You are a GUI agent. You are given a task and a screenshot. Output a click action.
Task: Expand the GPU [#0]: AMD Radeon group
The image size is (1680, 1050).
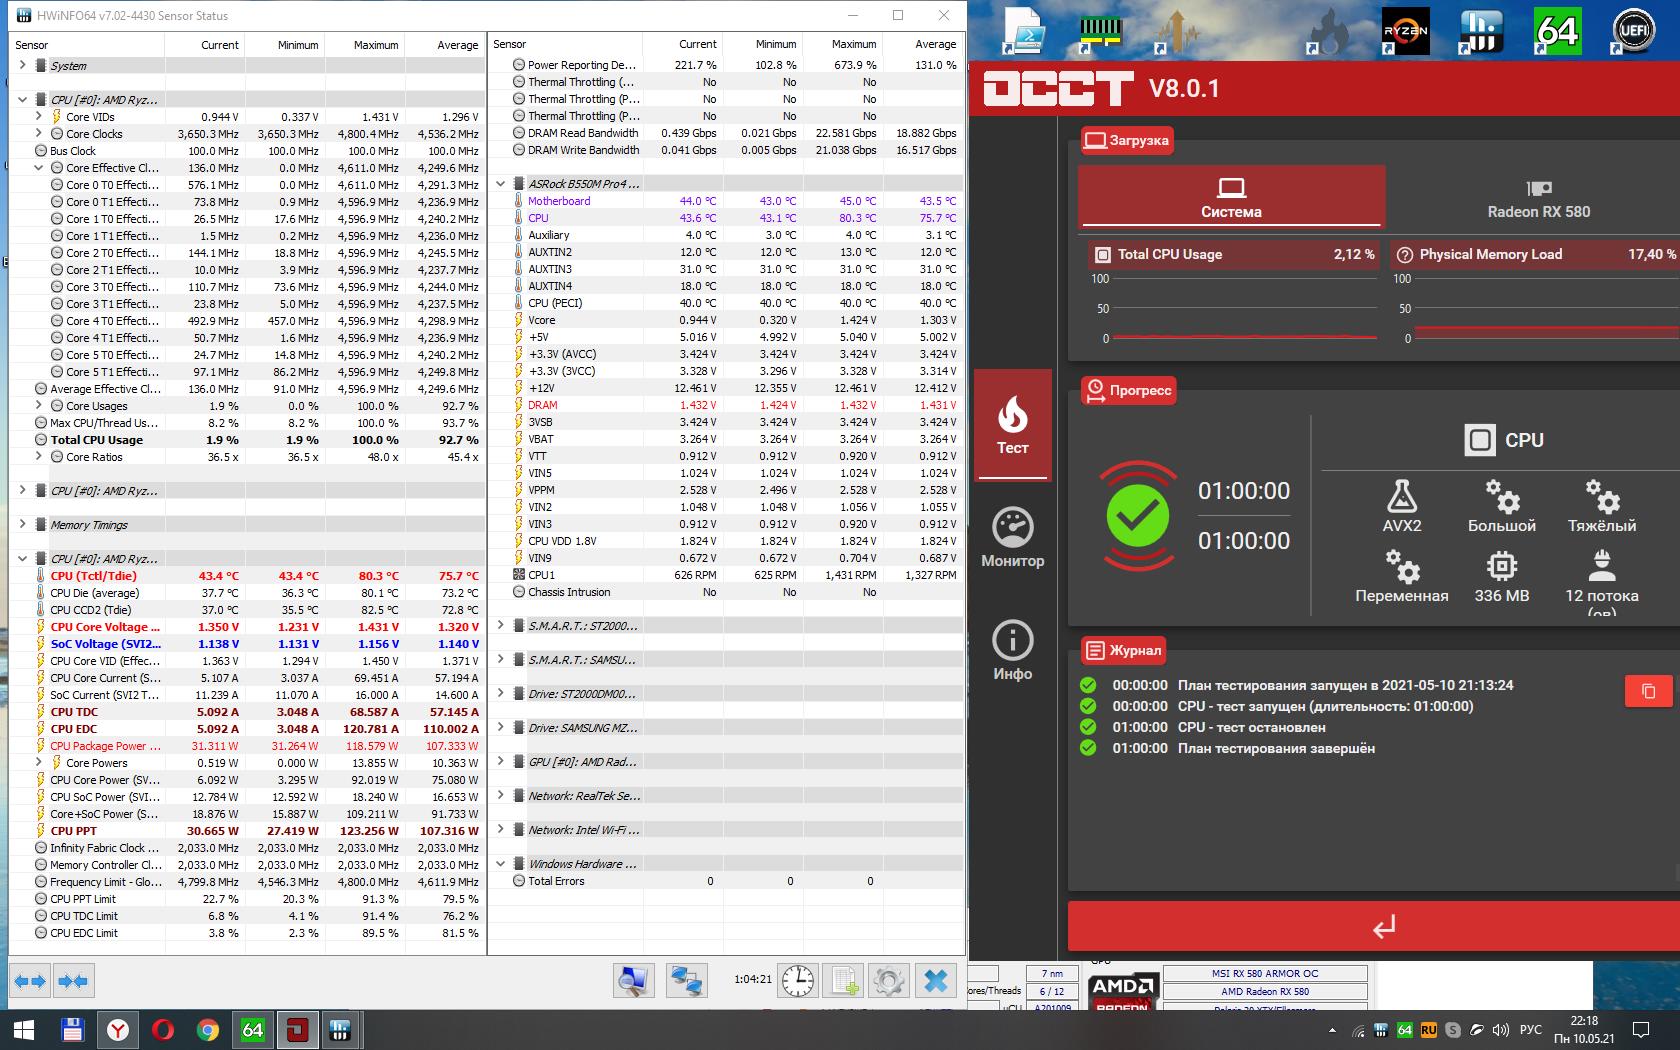tap(500, 761)
